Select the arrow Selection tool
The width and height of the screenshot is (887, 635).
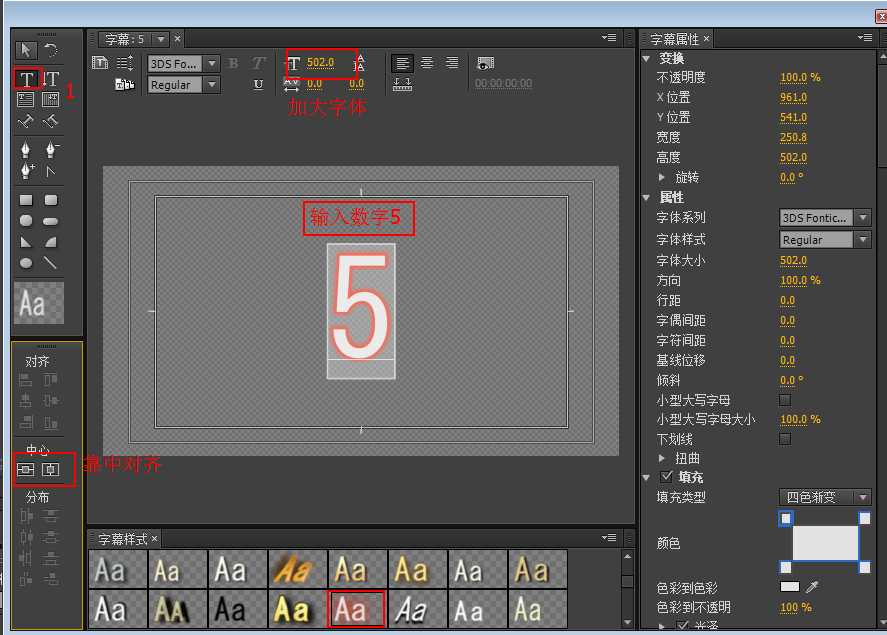tap(26, 50)
